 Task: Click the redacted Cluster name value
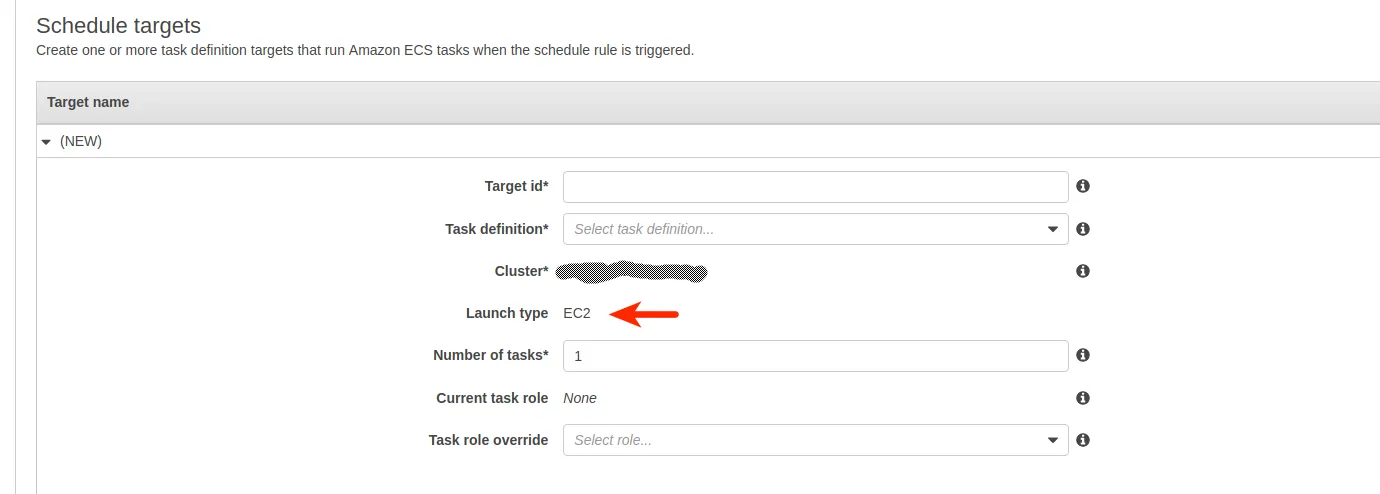click(632, 271)
